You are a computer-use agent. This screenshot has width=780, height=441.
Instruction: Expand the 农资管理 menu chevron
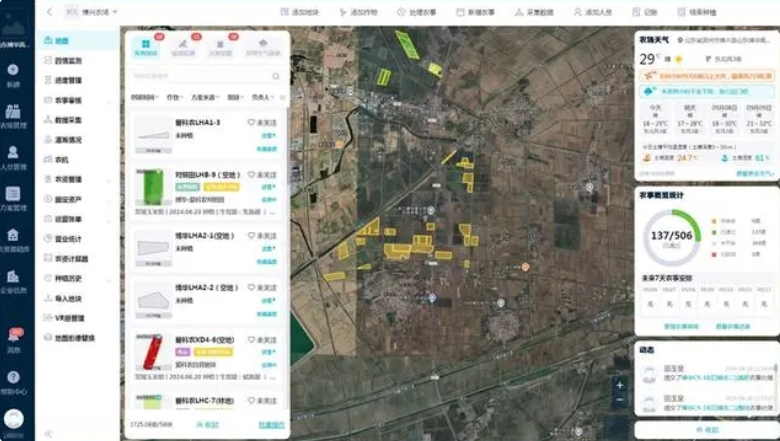[x=109, y=180]
